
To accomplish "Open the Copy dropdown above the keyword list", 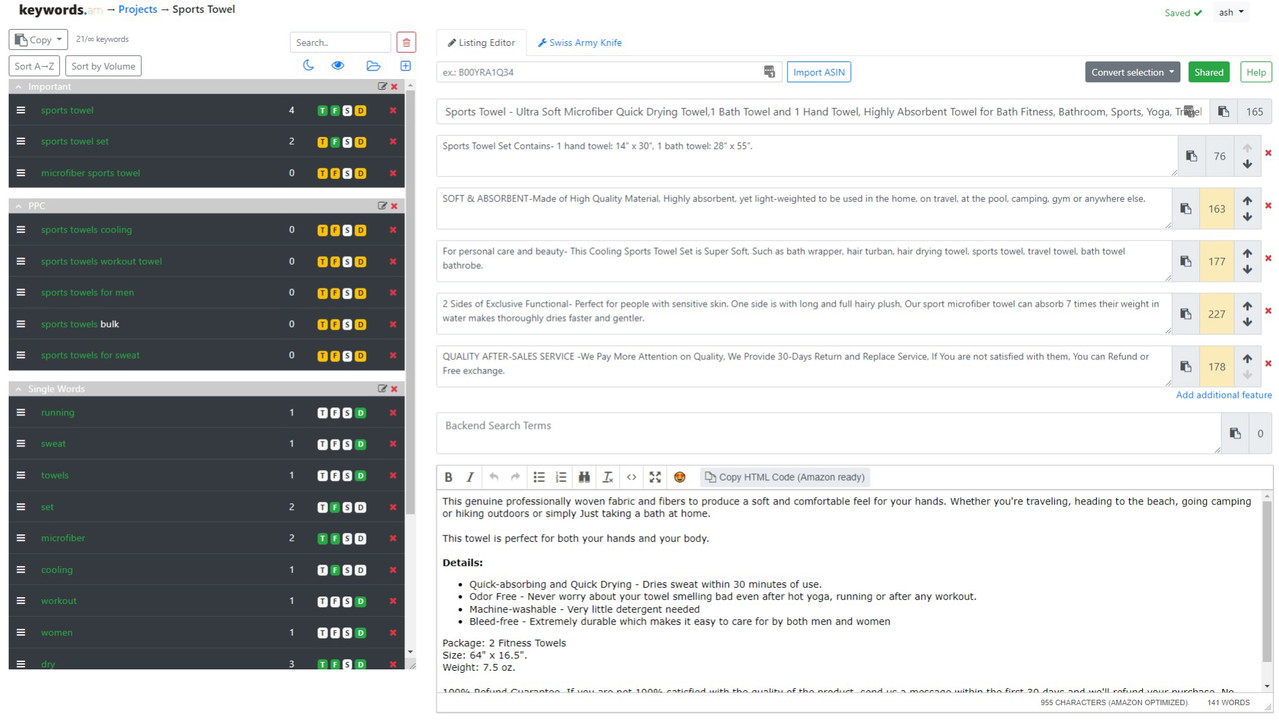I will pos(38,40).
